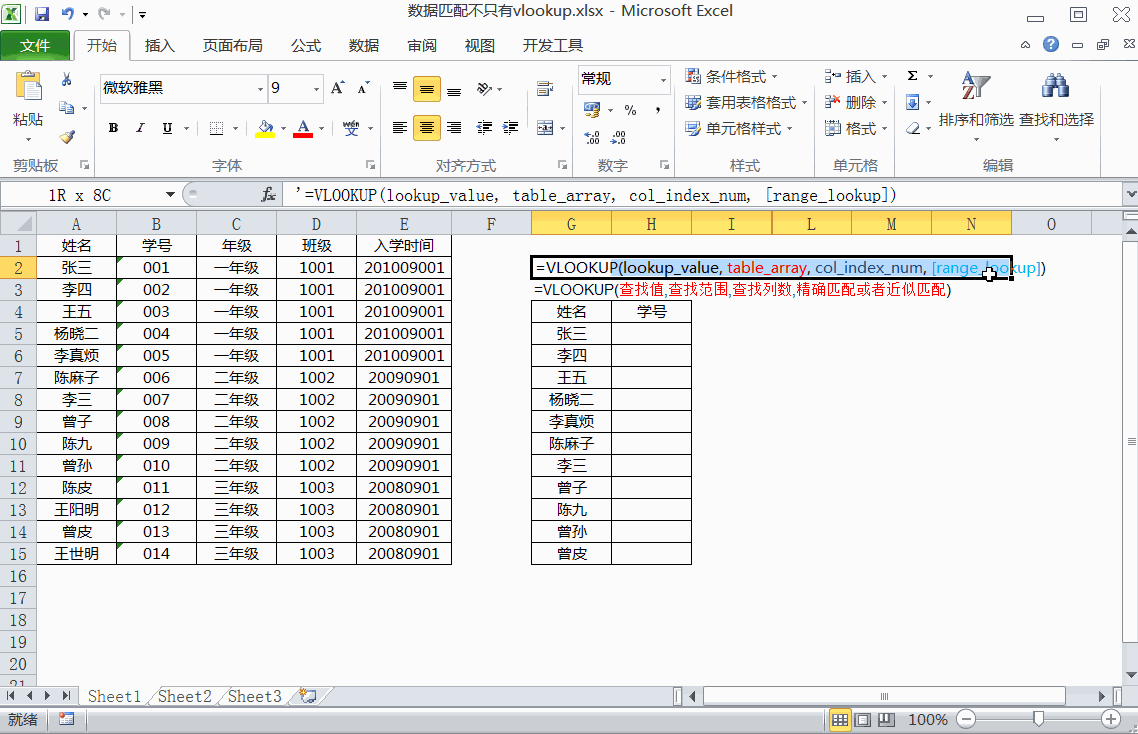The width and height of the screenshot is (1138, 734).
Task: Click the fx insert function icon
Action: tap(269, 195)
